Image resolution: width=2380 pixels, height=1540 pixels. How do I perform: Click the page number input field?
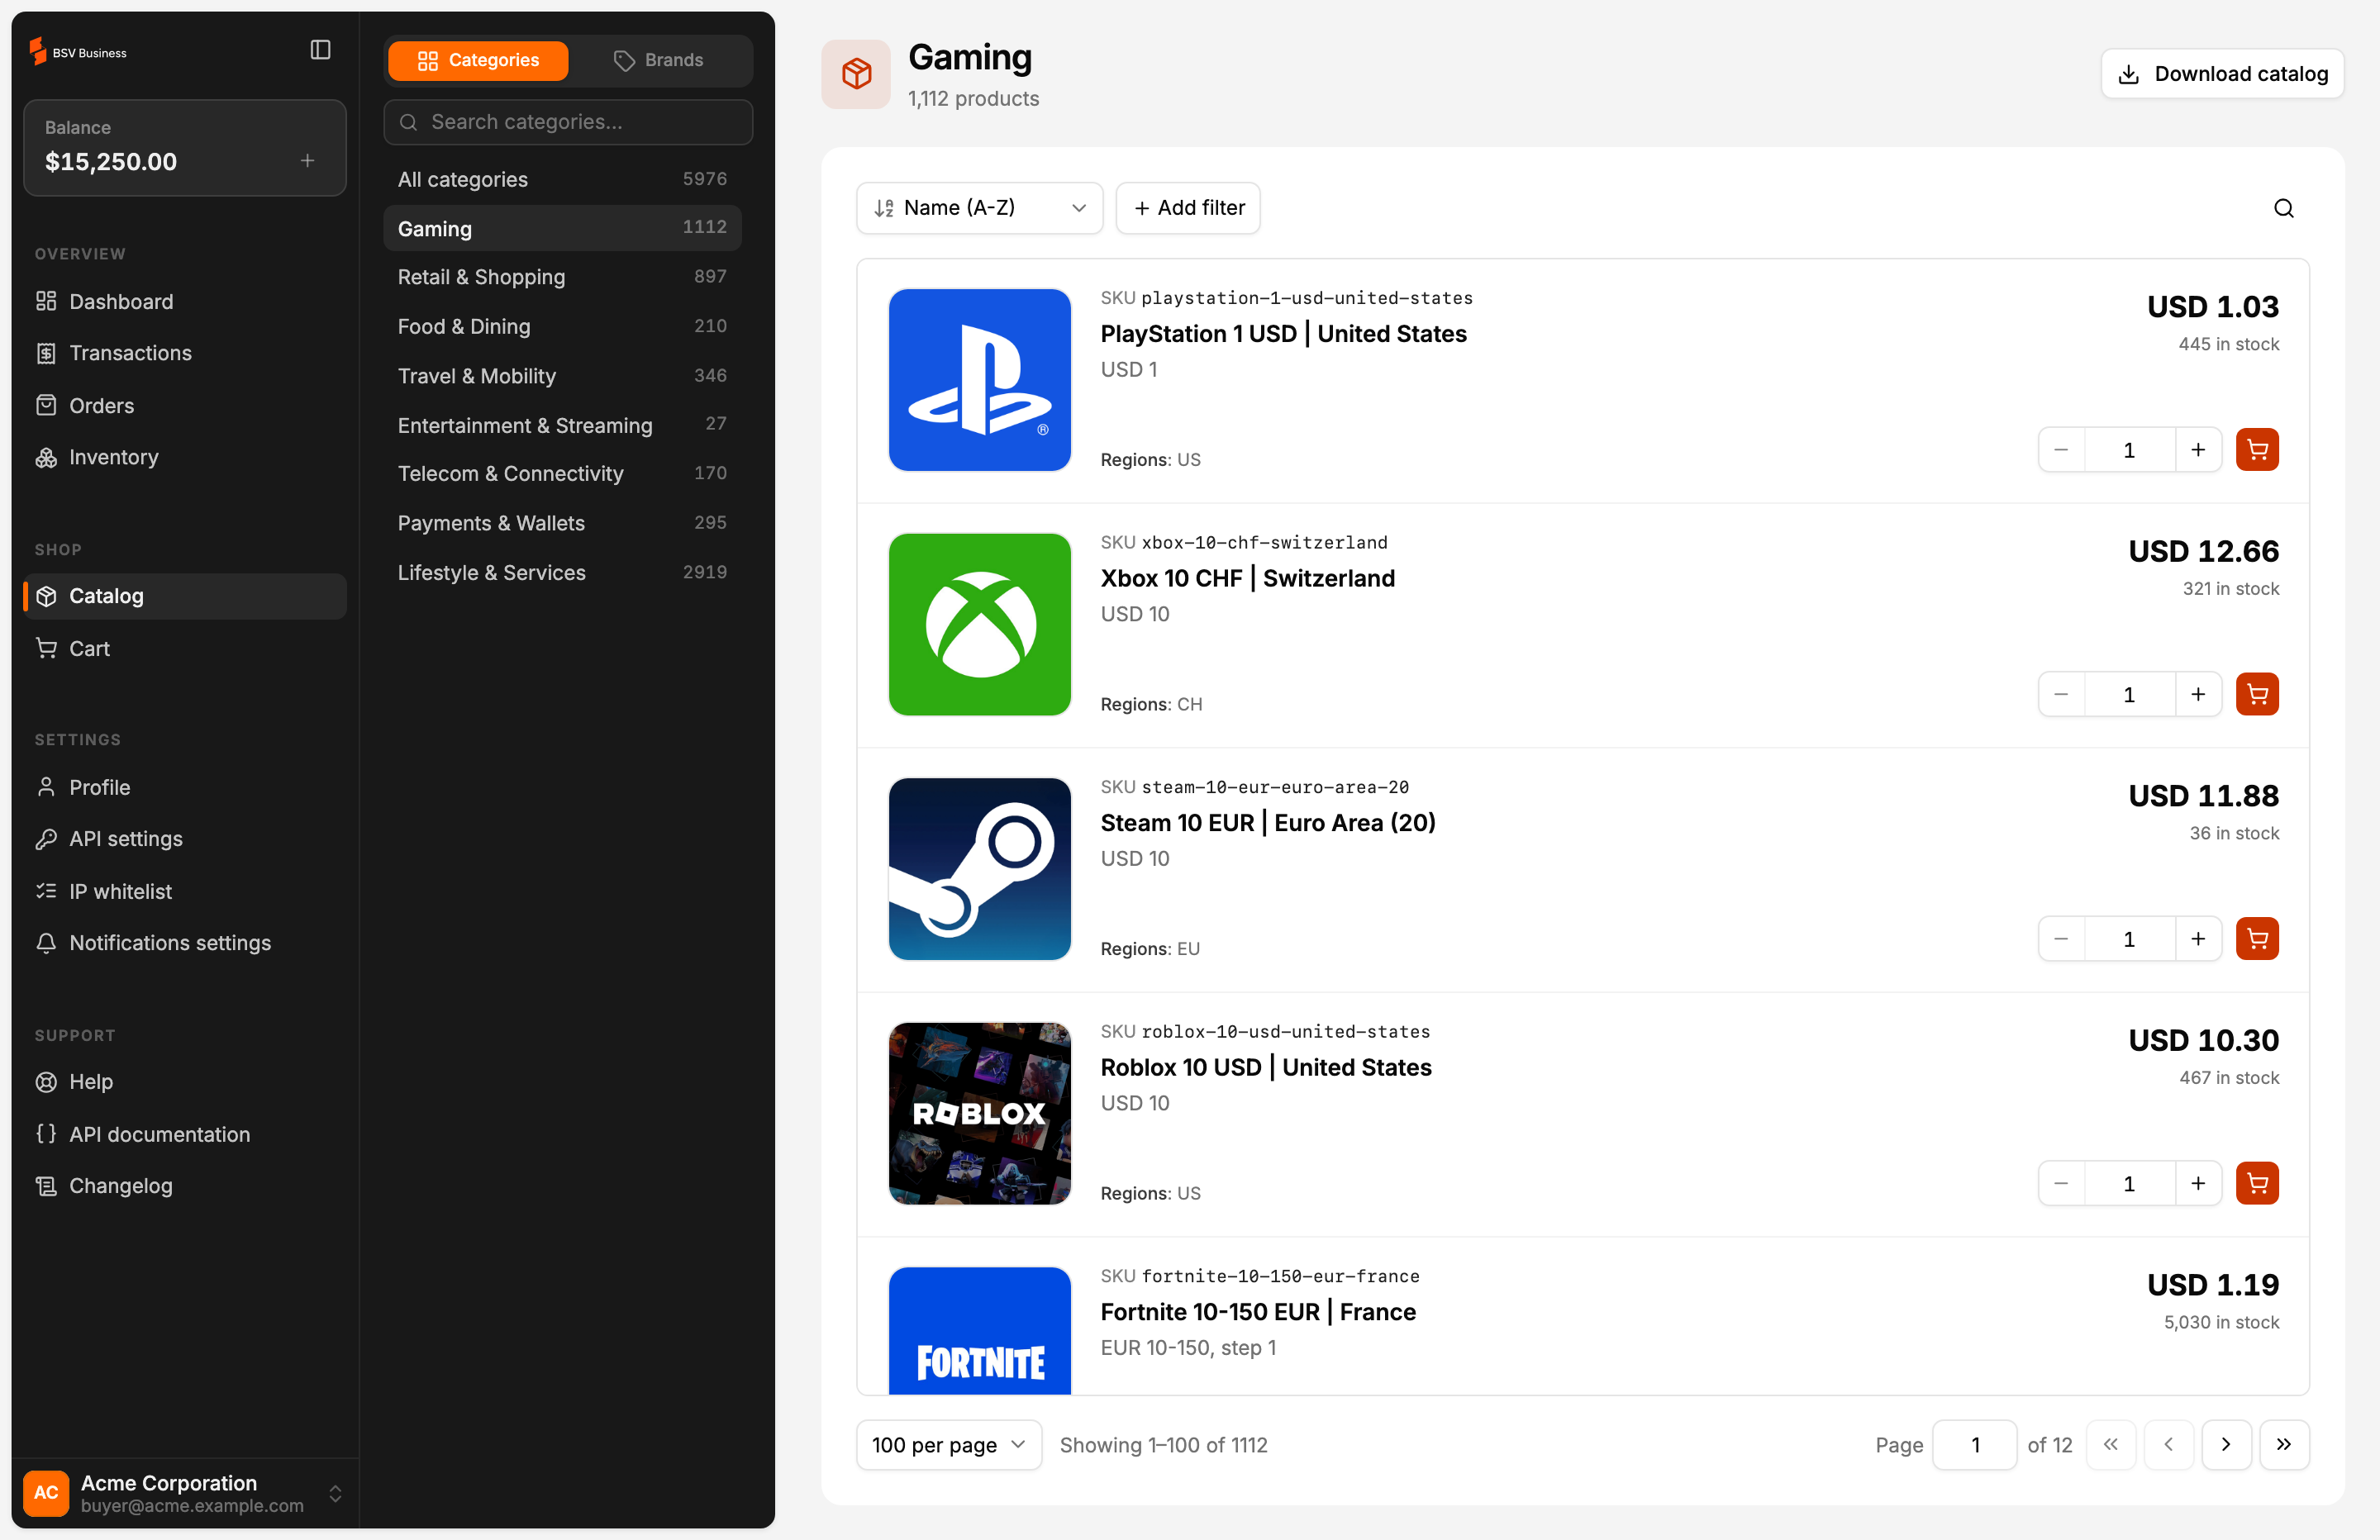tap(1974, 1444)
